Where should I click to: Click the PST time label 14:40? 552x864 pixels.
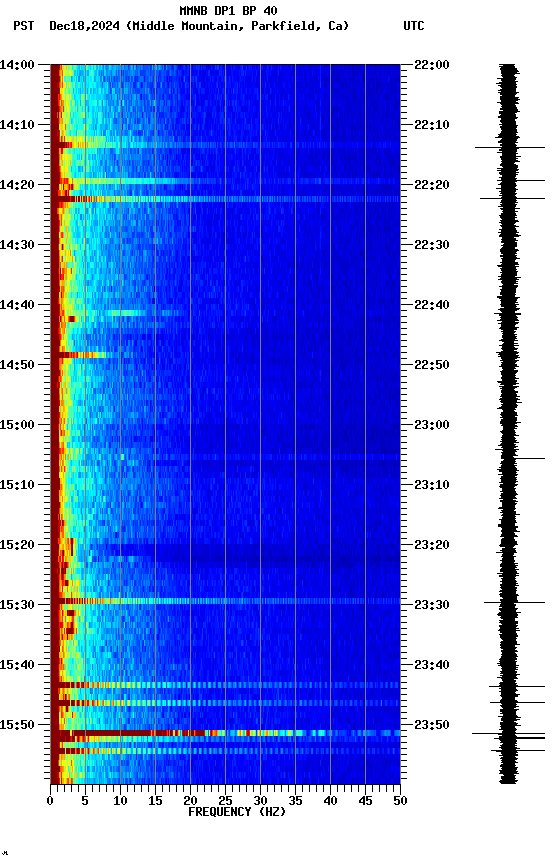pyautogui.click(x=17, y=305)
